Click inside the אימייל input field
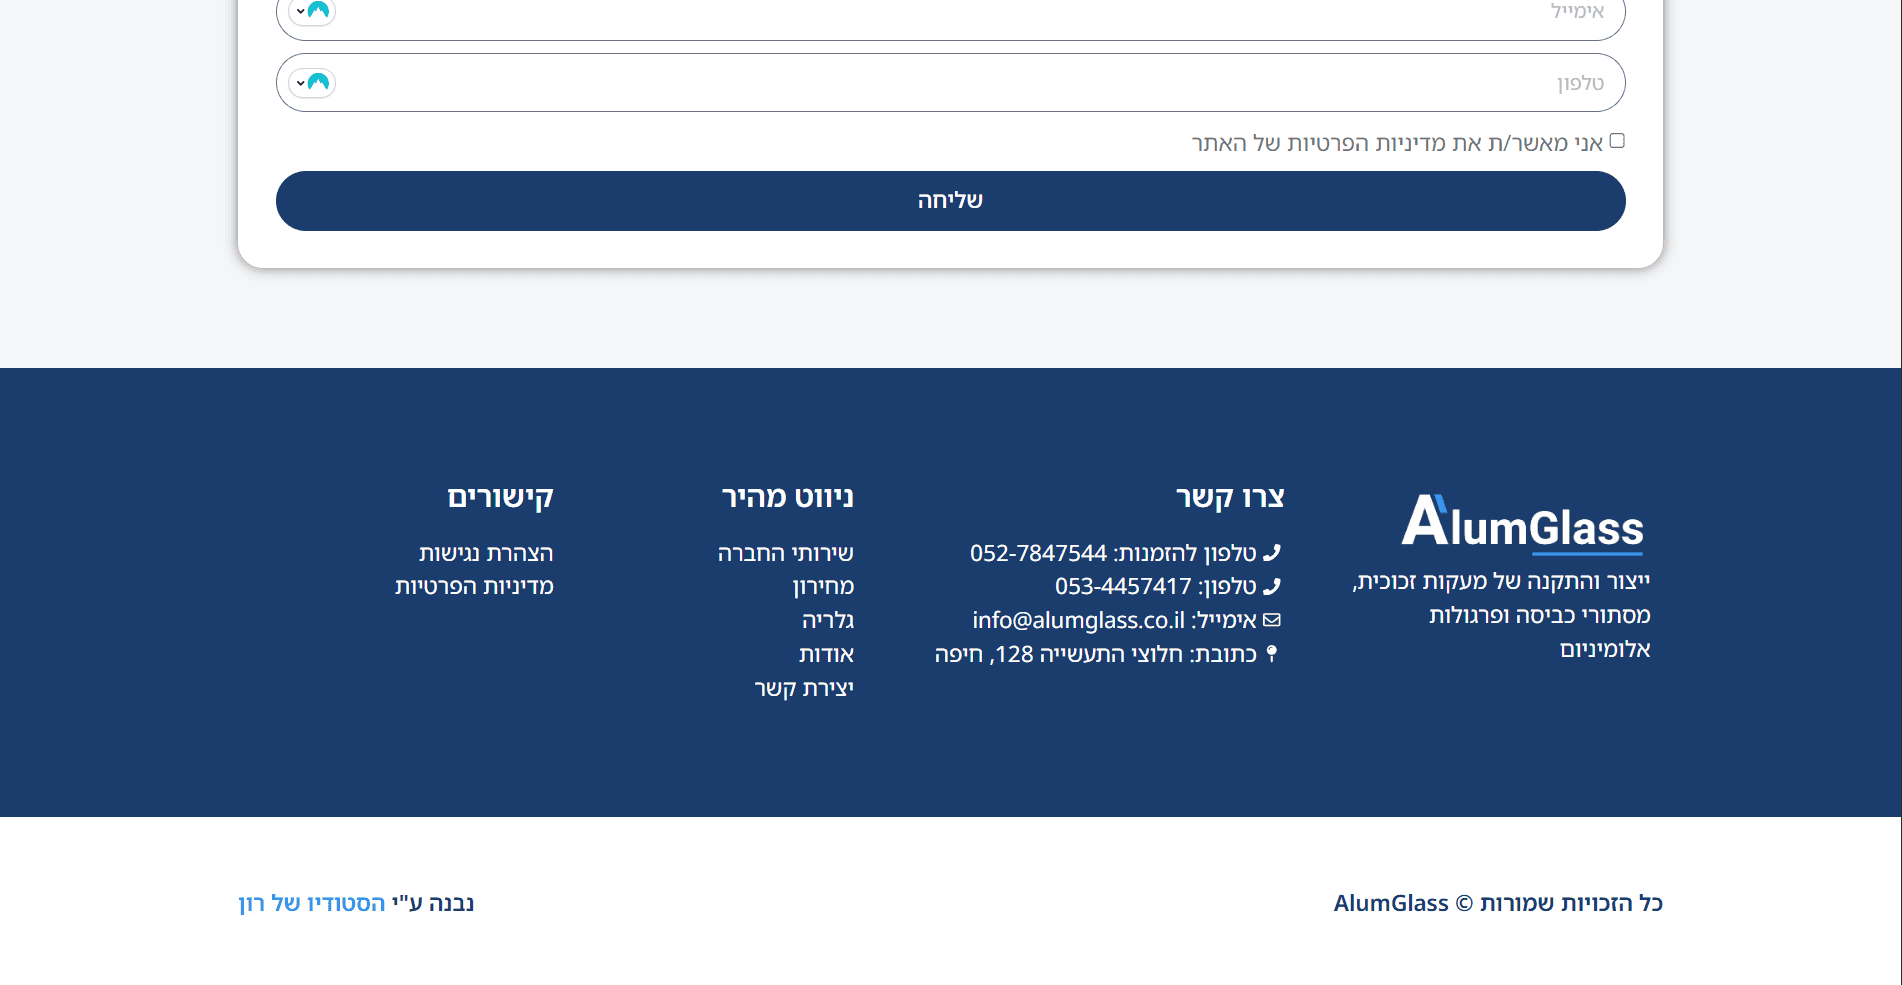This screenshot has height=985, width=1902. [x=950, y=14]
